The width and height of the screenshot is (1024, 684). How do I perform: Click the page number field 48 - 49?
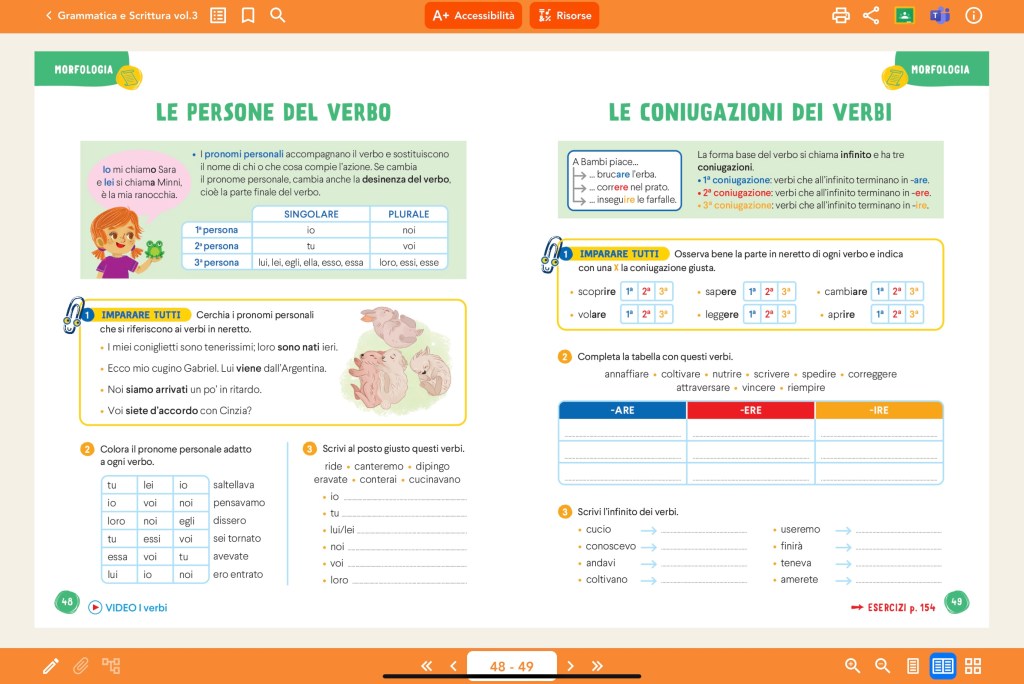click(511, 666)
